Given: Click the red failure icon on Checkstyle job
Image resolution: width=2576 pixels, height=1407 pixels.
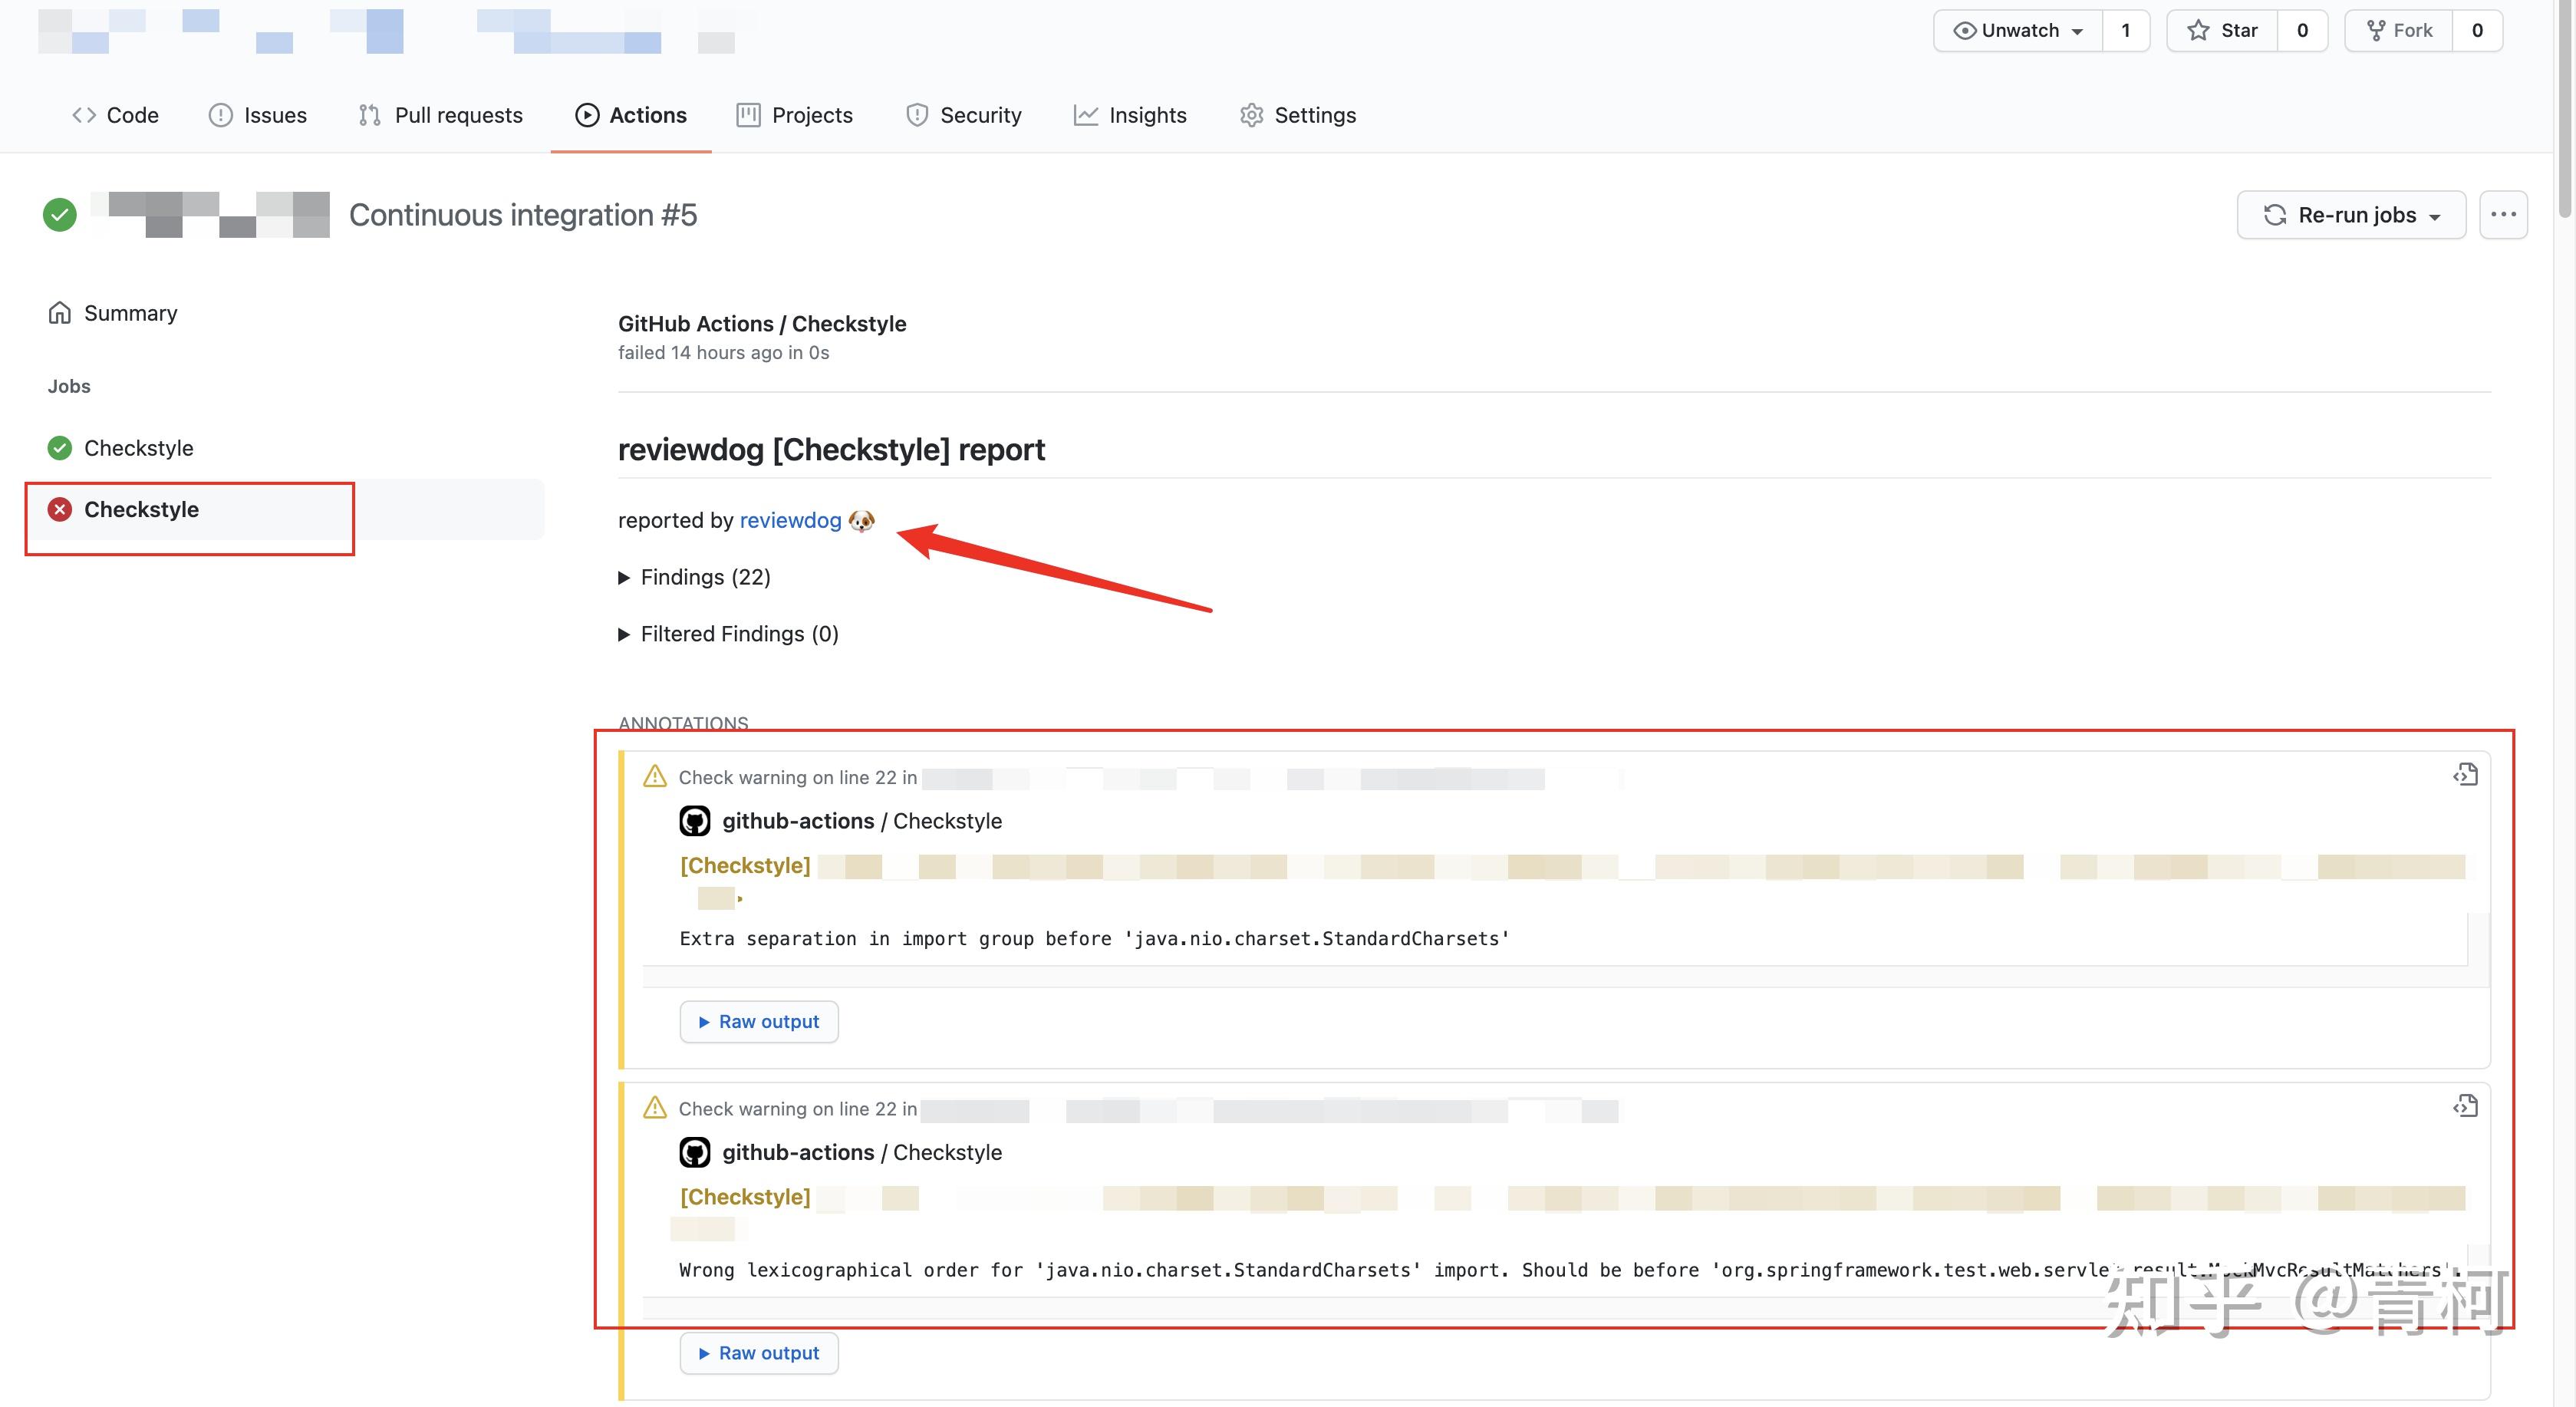Looking at the screenshot, I should pos(59,509).
